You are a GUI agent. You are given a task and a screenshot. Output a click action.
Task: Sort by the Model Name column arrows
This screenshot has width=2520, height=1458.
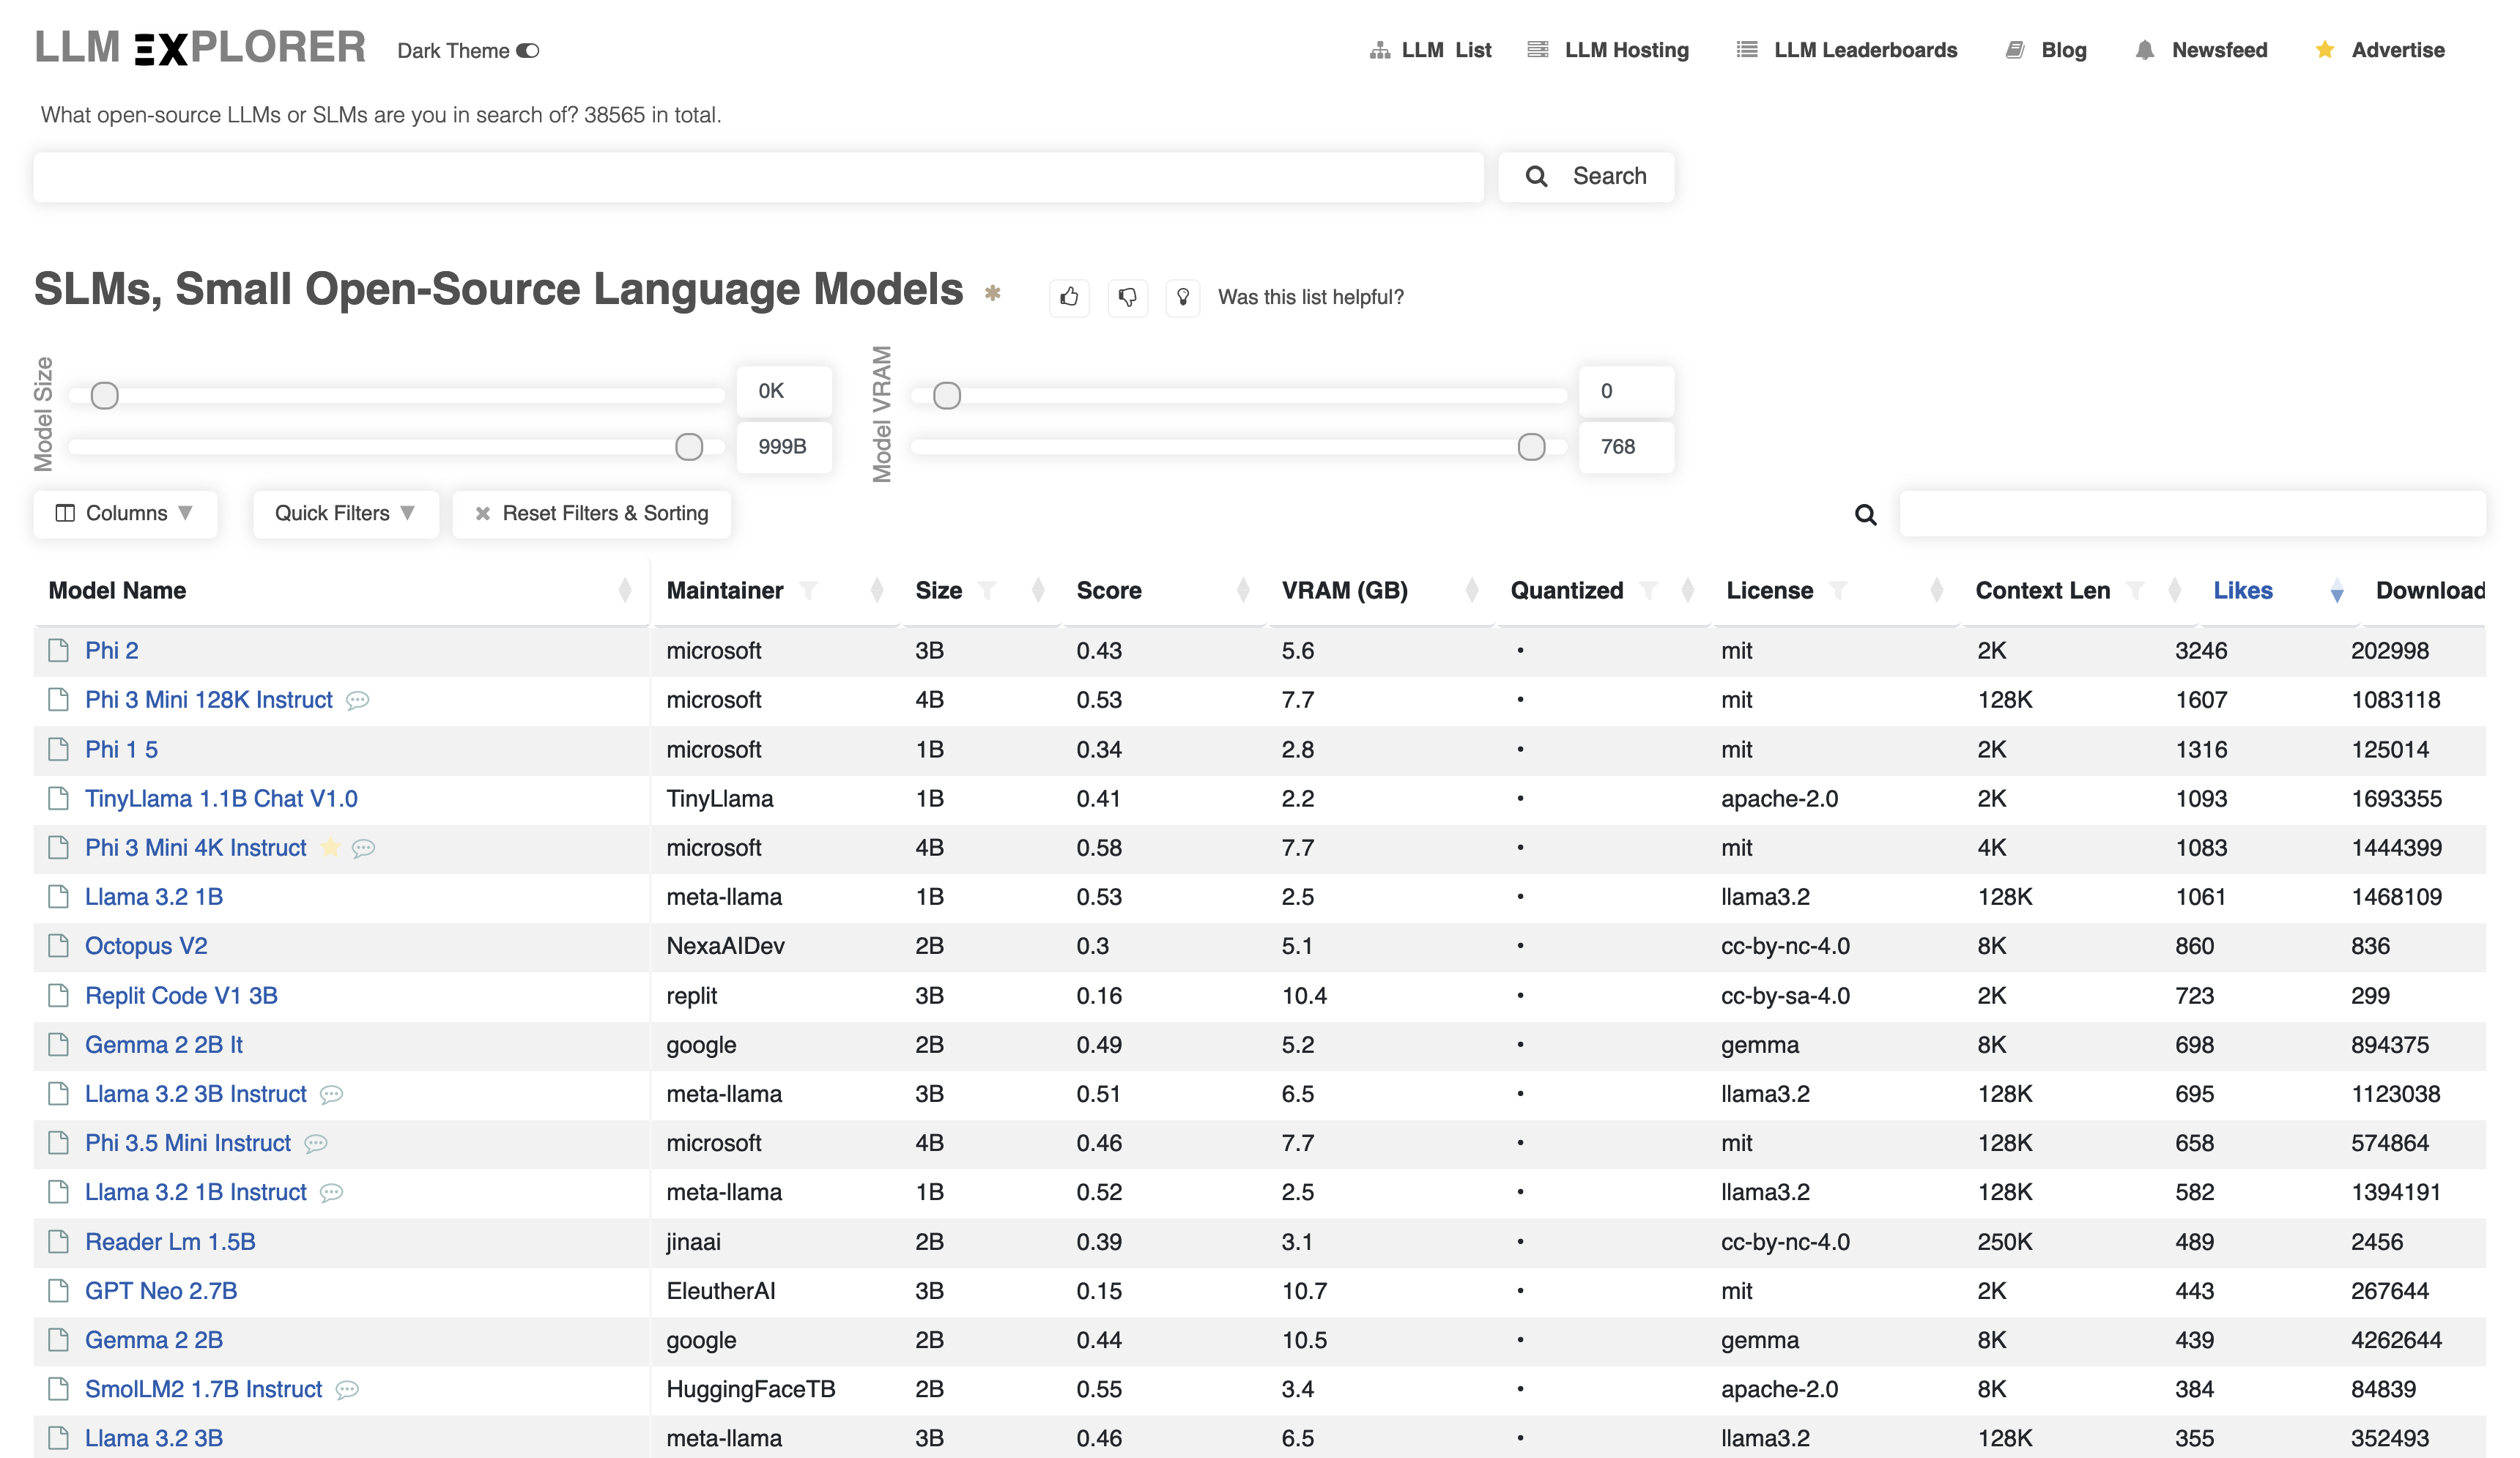pos(625,591)
